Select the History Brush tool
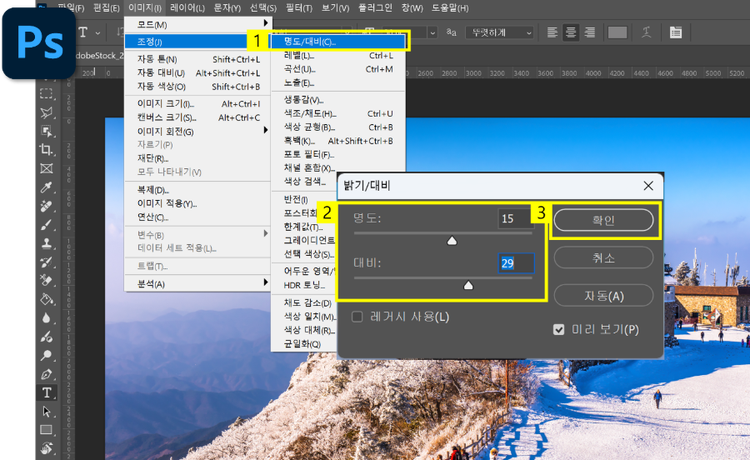Image resolution: width=750 pixels, height=460 pixels. coord(46,262)
